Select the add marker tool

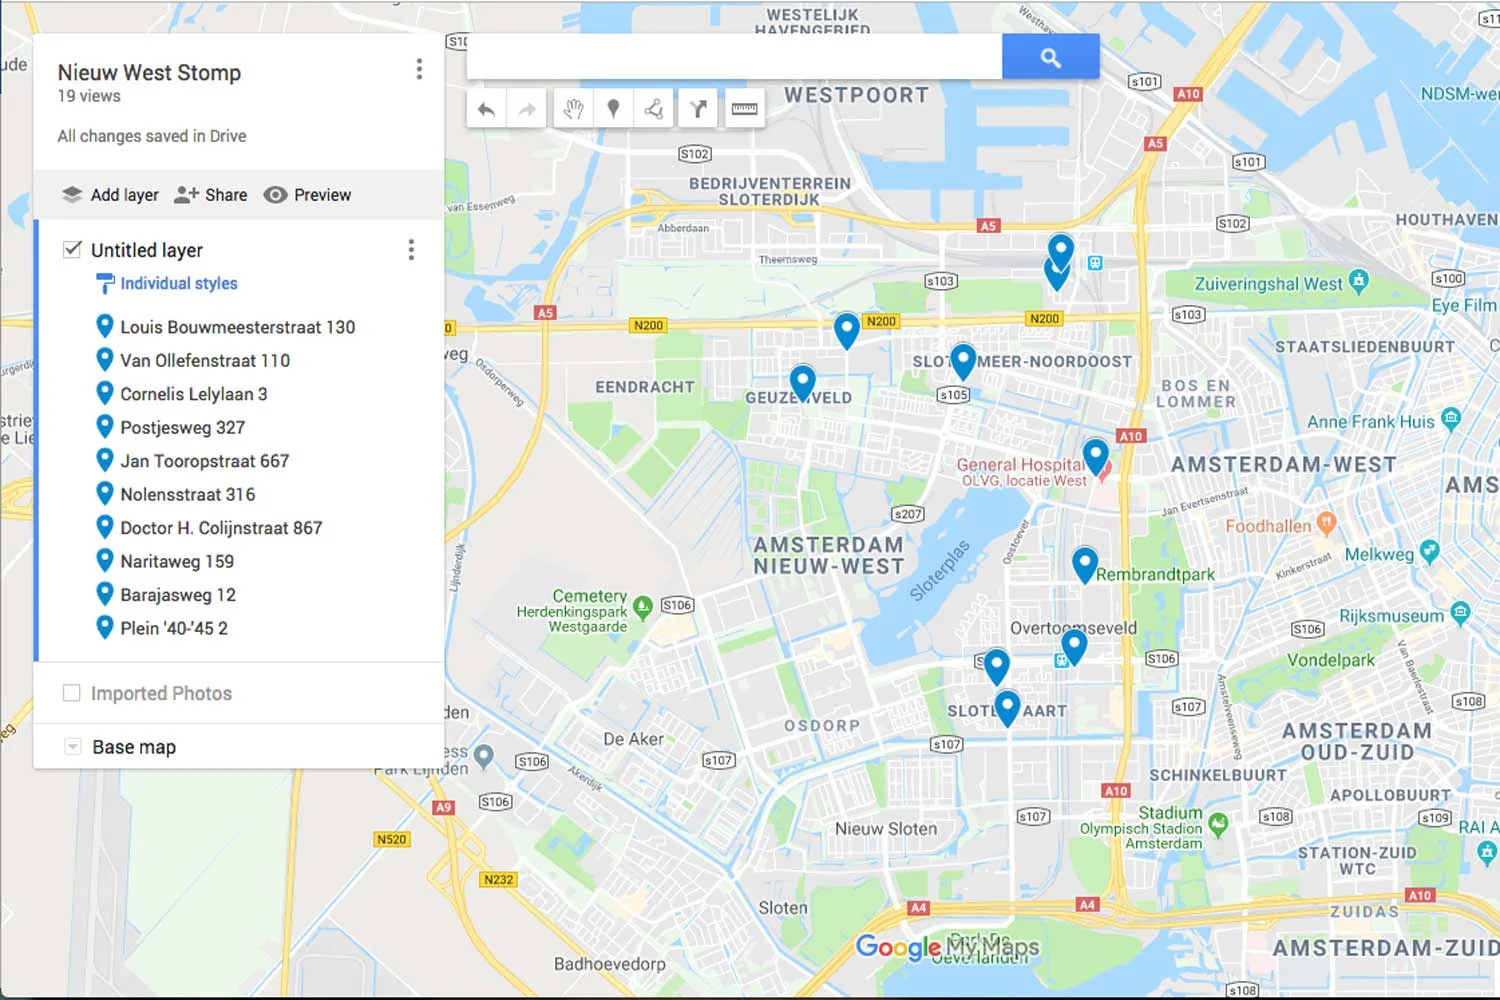click(x=613, y=109)
